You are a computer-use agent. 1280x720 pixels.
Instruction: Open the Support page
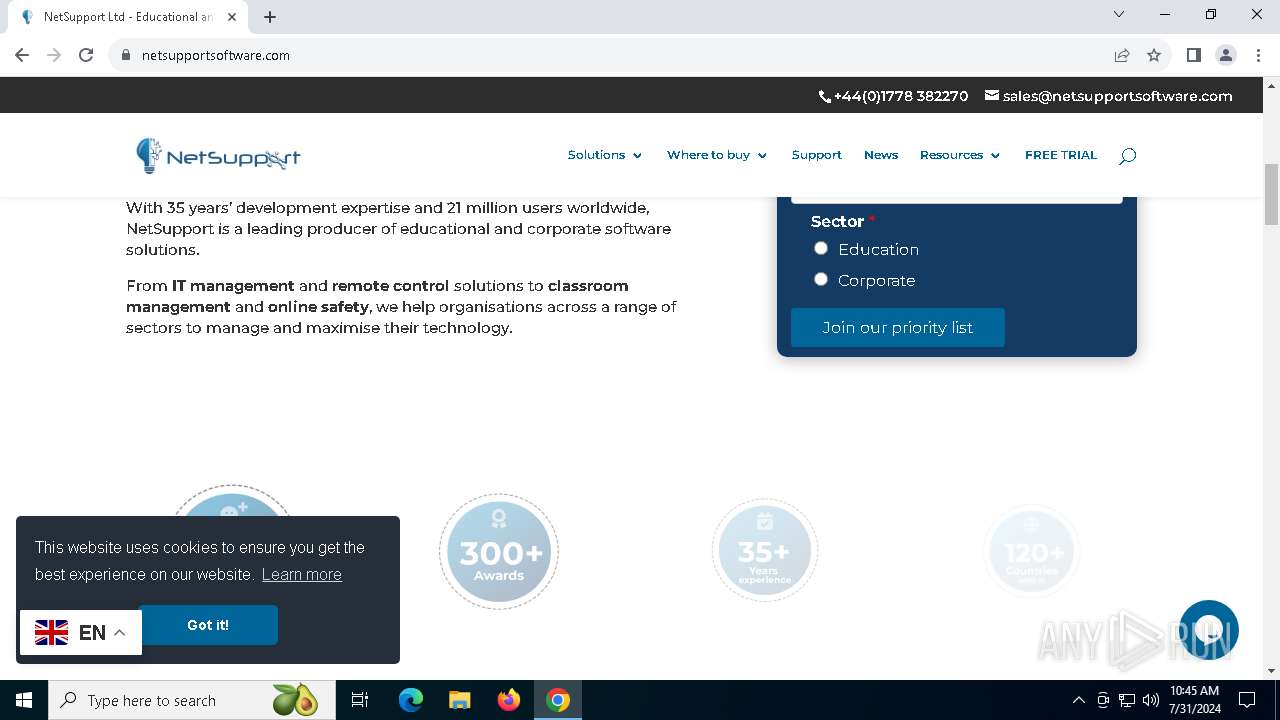pyautogui.click(x=817, y=155)
